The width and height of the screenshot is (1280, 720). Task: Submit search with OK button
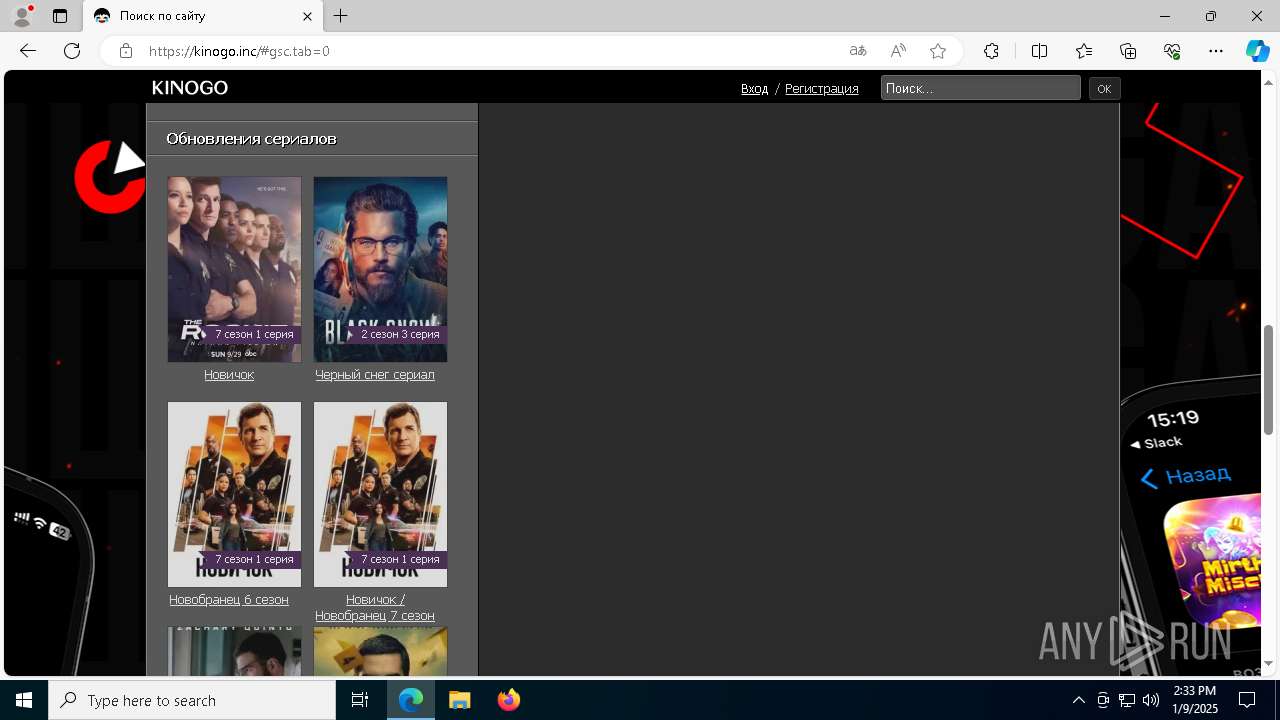tap(1104, 89)
